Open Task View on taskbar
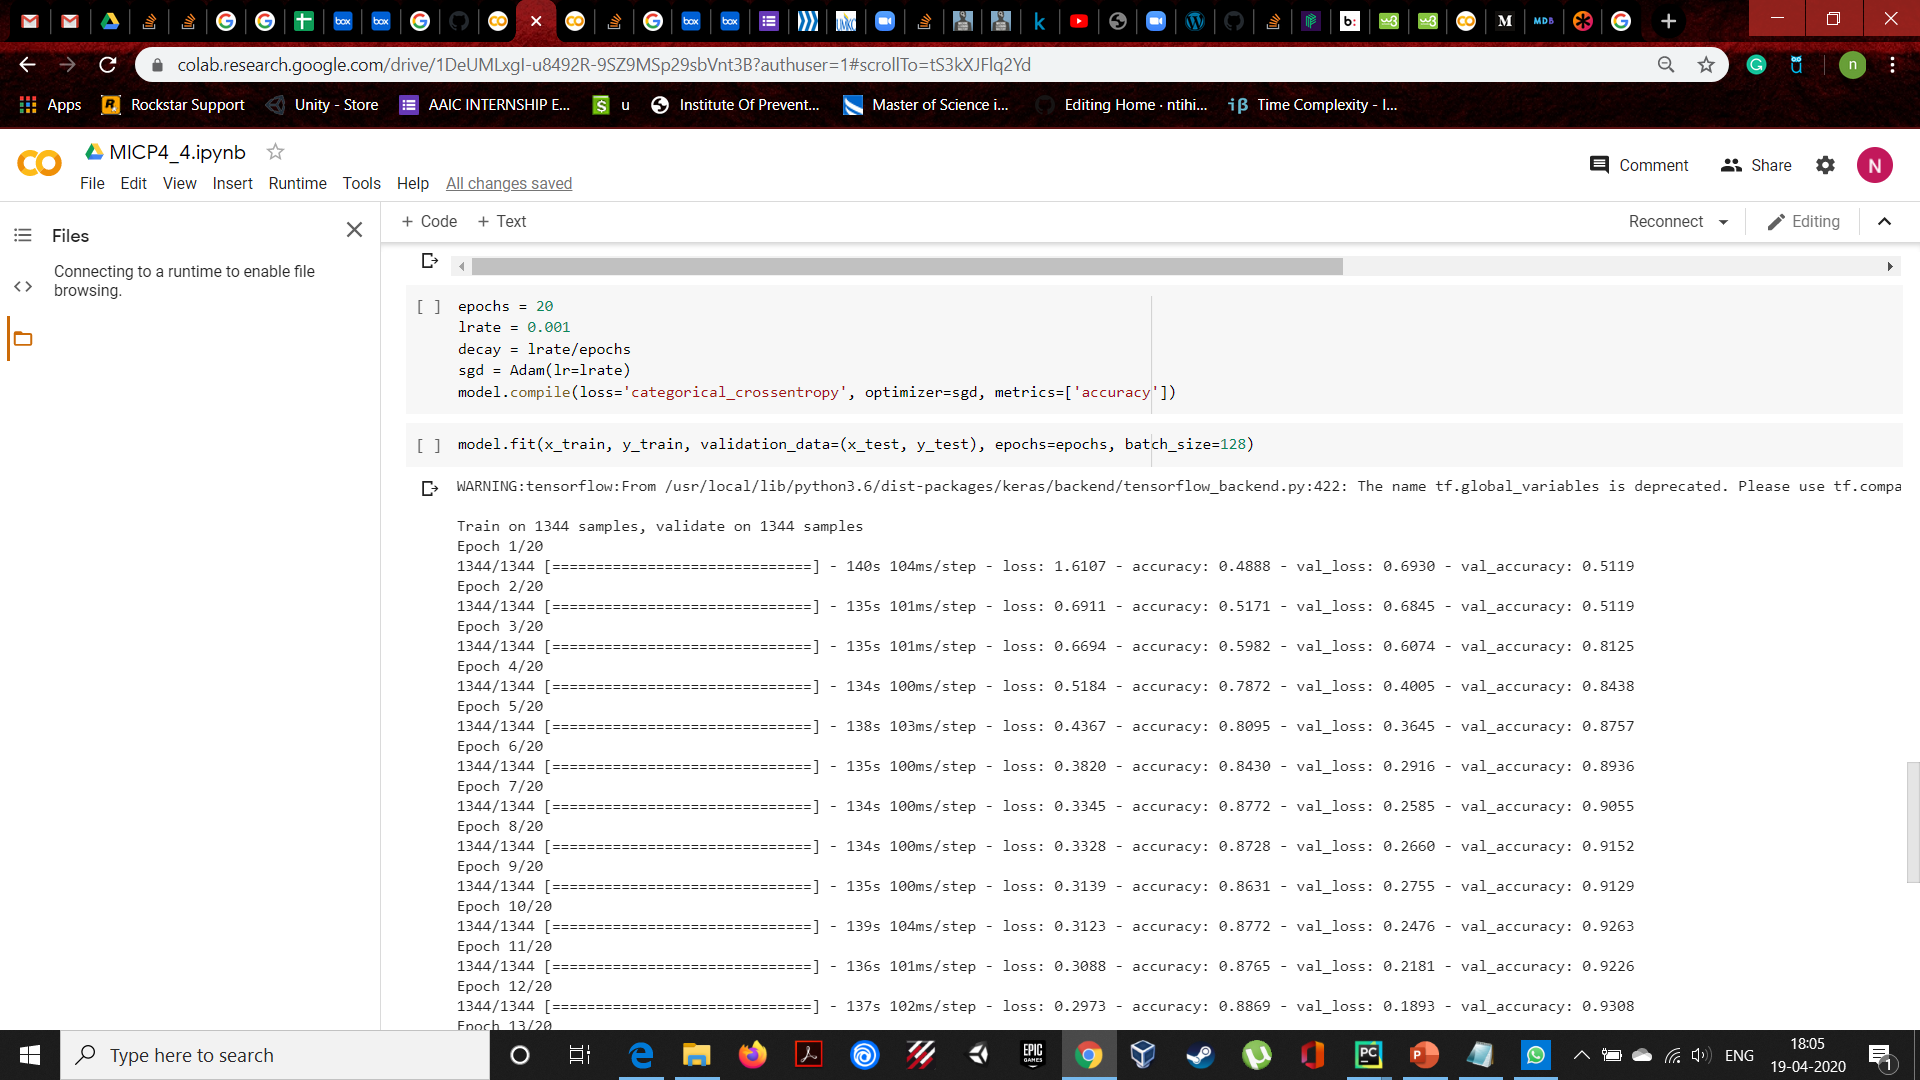The image size is (1920, 1080). [579, 1055]
